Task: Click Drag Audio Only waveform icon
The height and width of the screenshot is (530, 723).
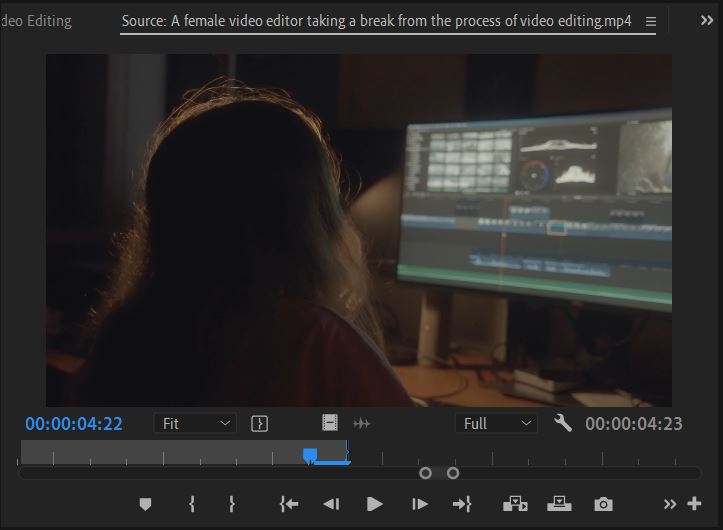Action: (362, 423)
